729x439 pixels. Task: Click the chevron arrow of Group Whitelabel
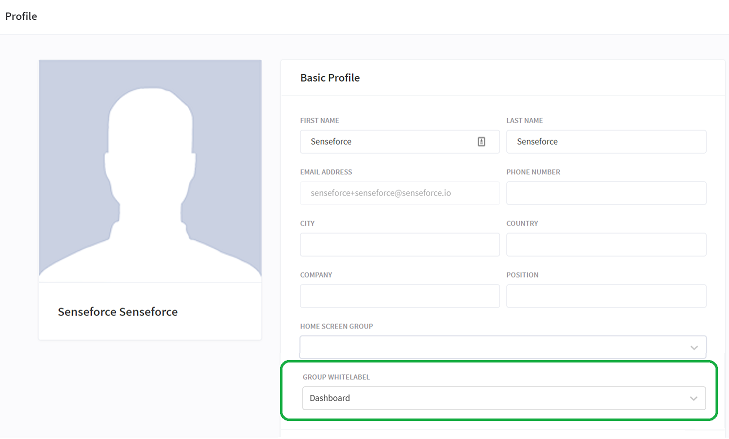click(693, 399)
